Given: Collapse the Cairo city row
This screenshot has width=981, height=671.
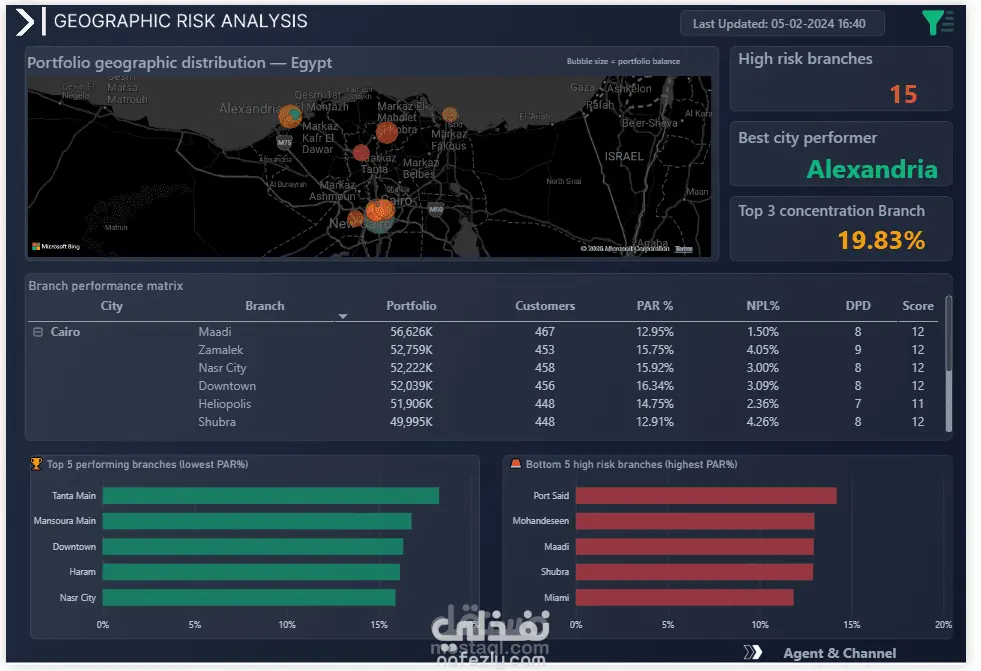Looking at the screenshot, I should (x=38, y=332).
